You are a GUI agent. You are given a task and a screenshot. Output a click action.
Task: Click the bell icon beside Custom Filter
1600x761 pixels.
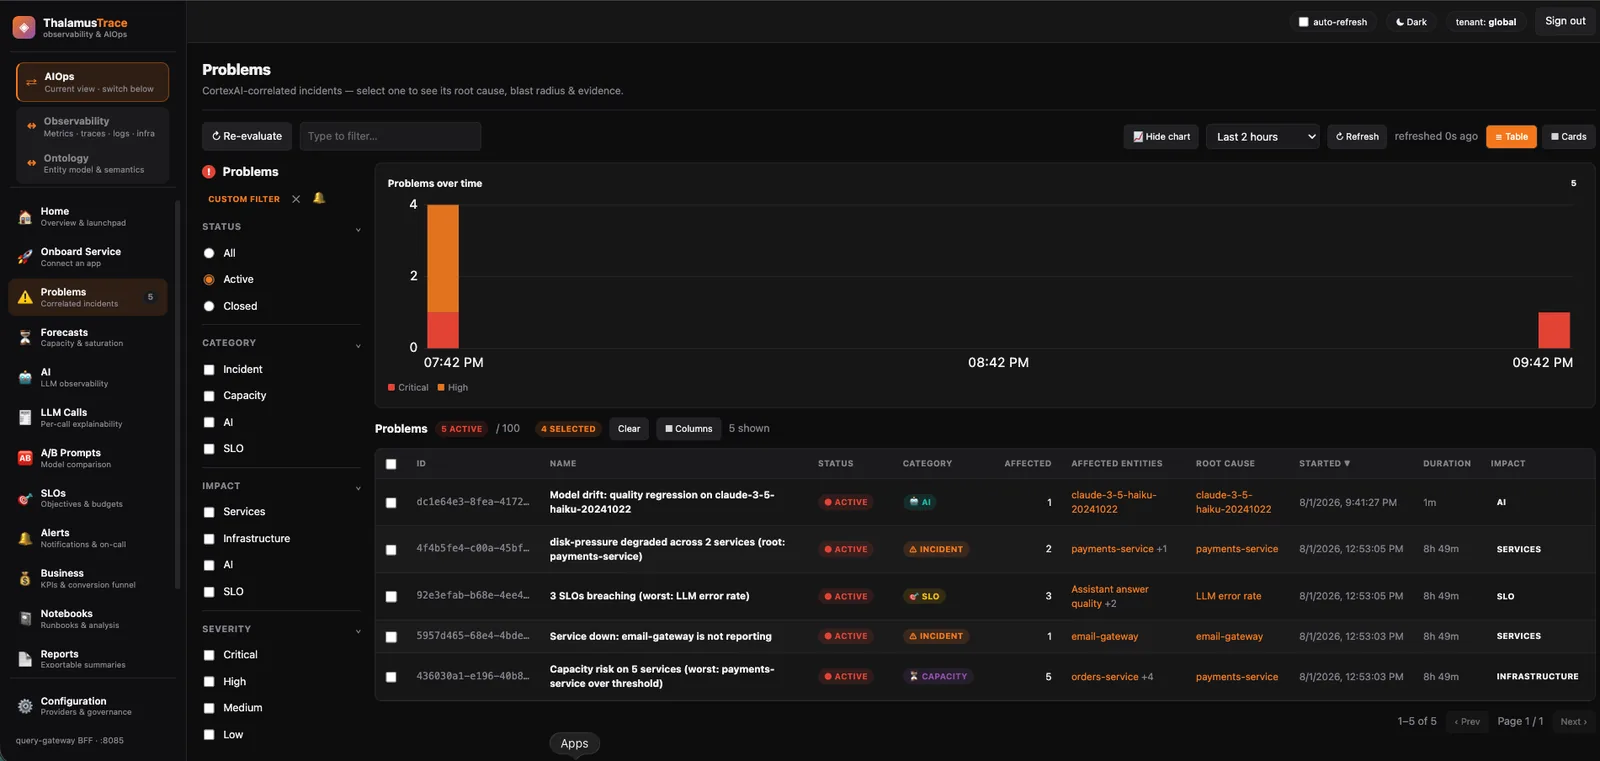[x=319, y=198]
